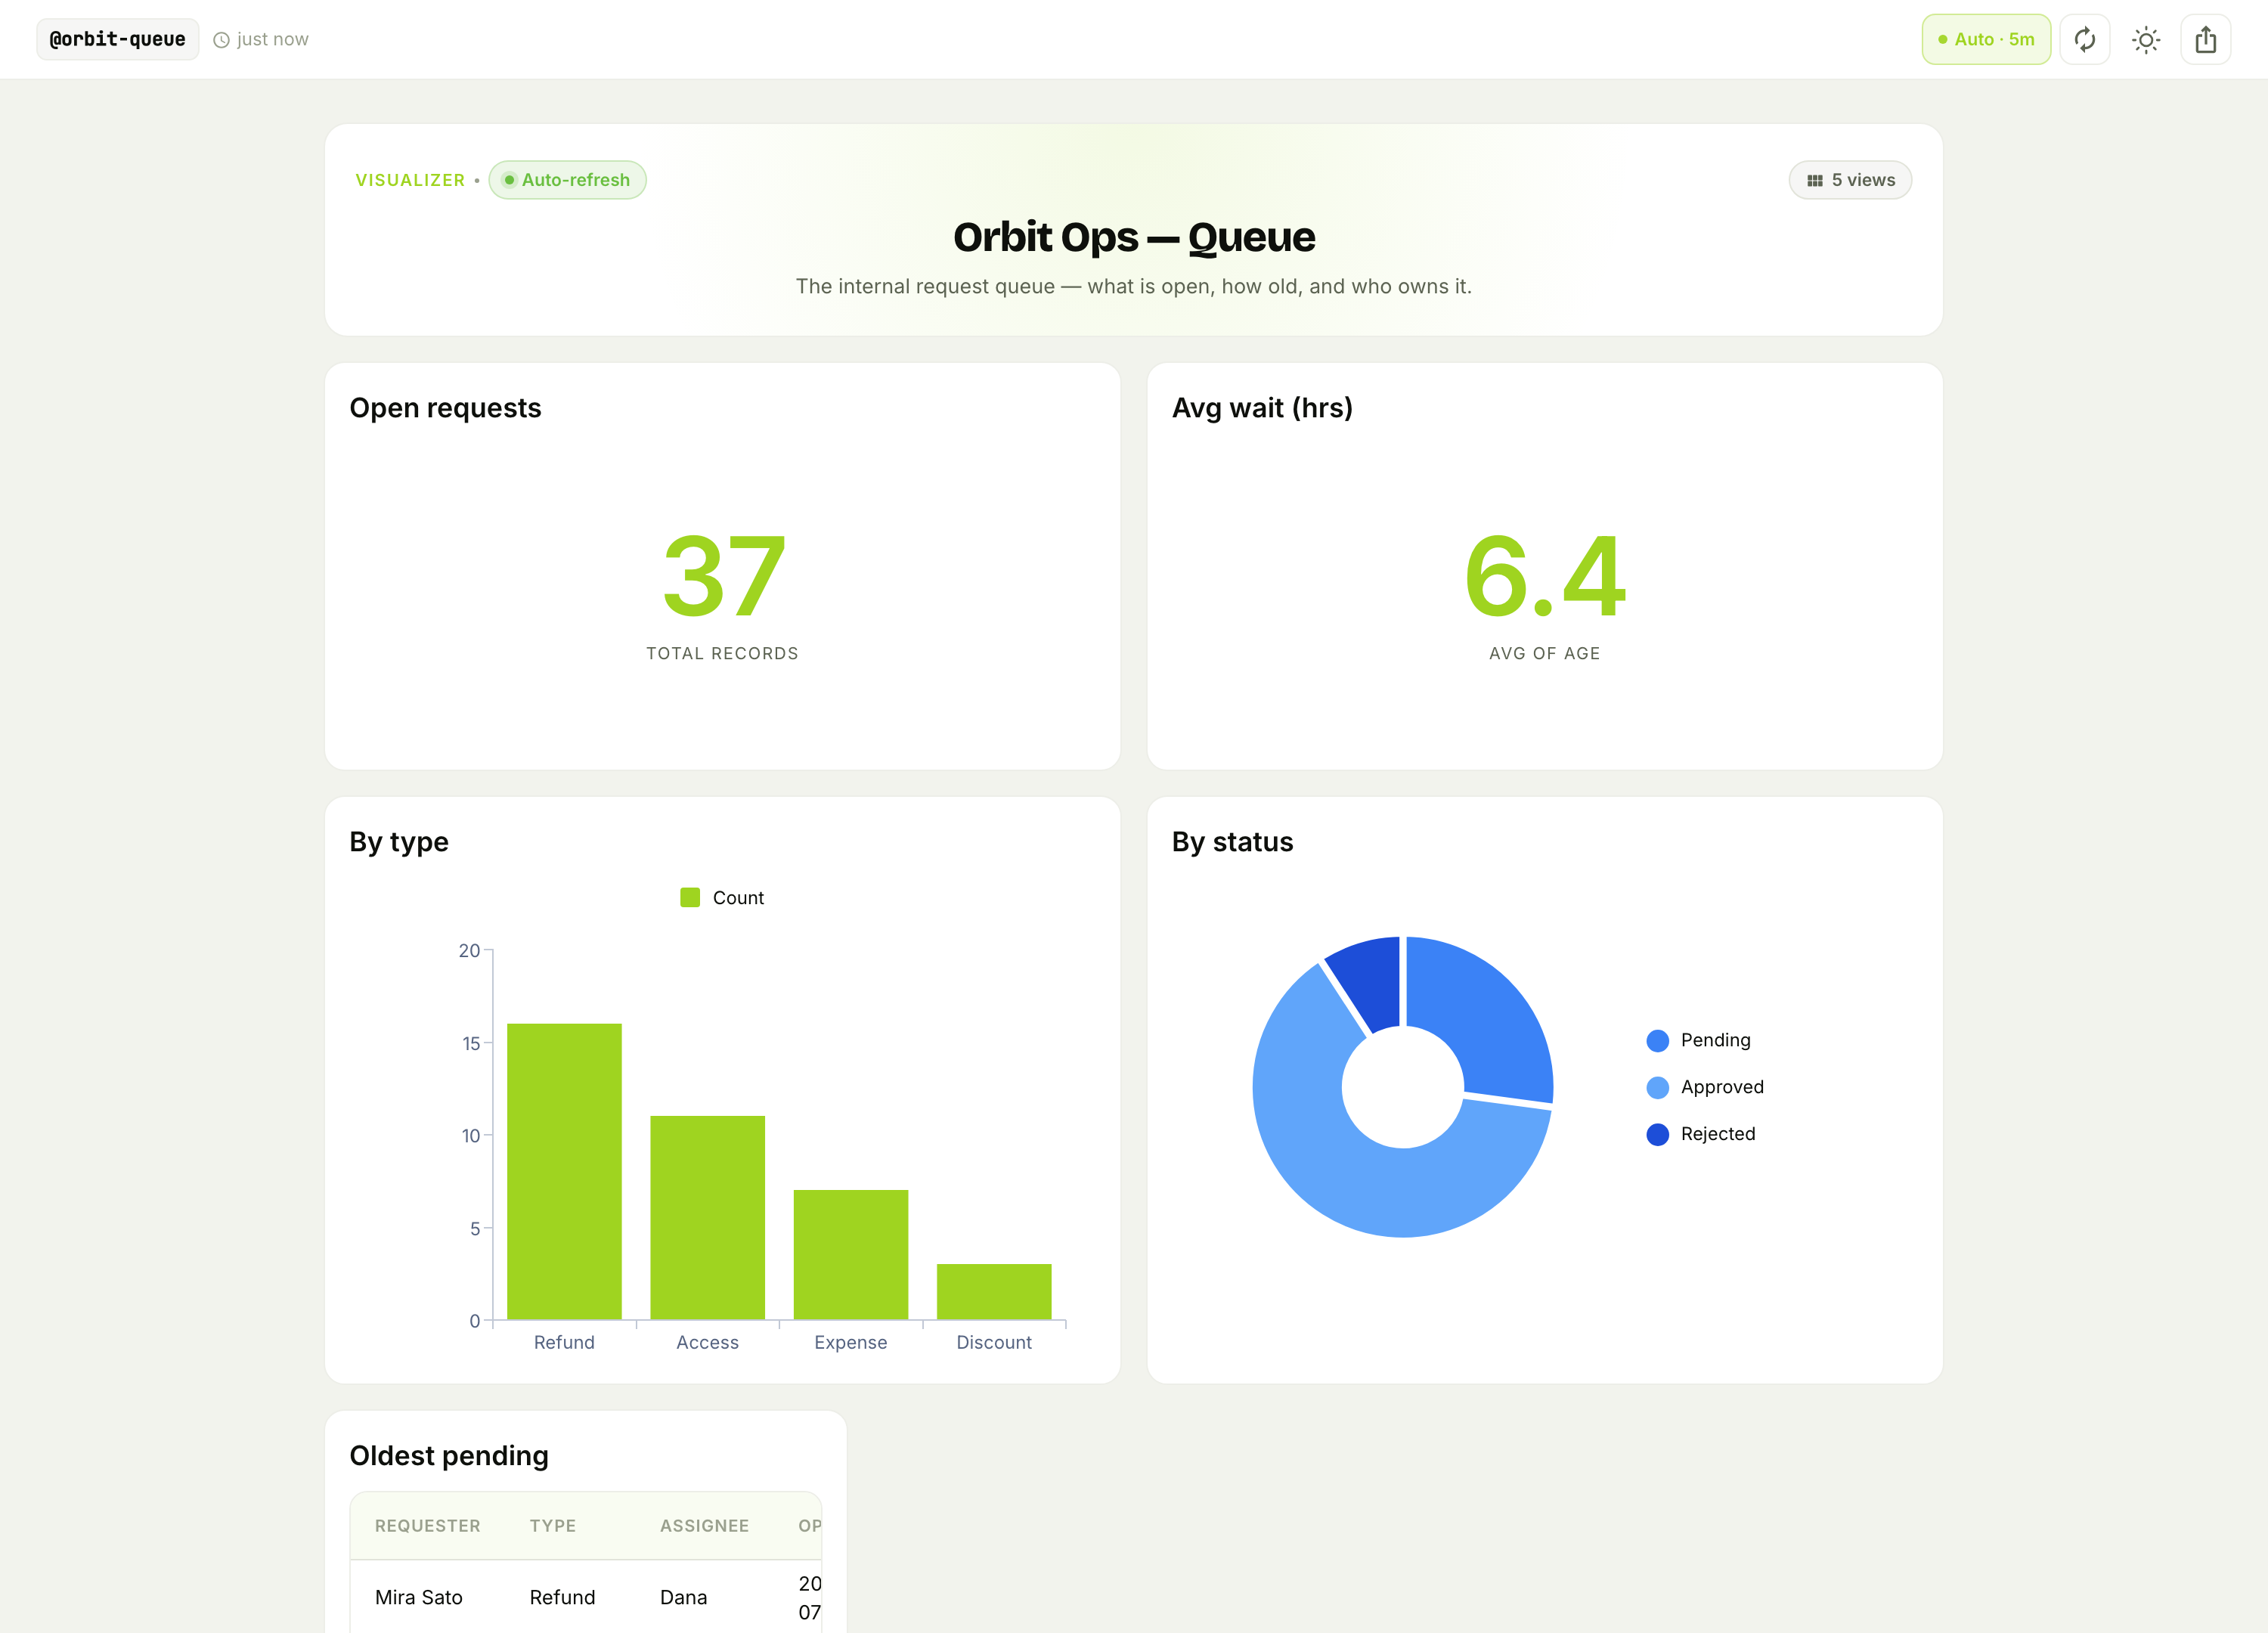Click the refresh icon in top bar
The height and width of the screenshot is (1633, 2268).
[x=2084, y=40]
